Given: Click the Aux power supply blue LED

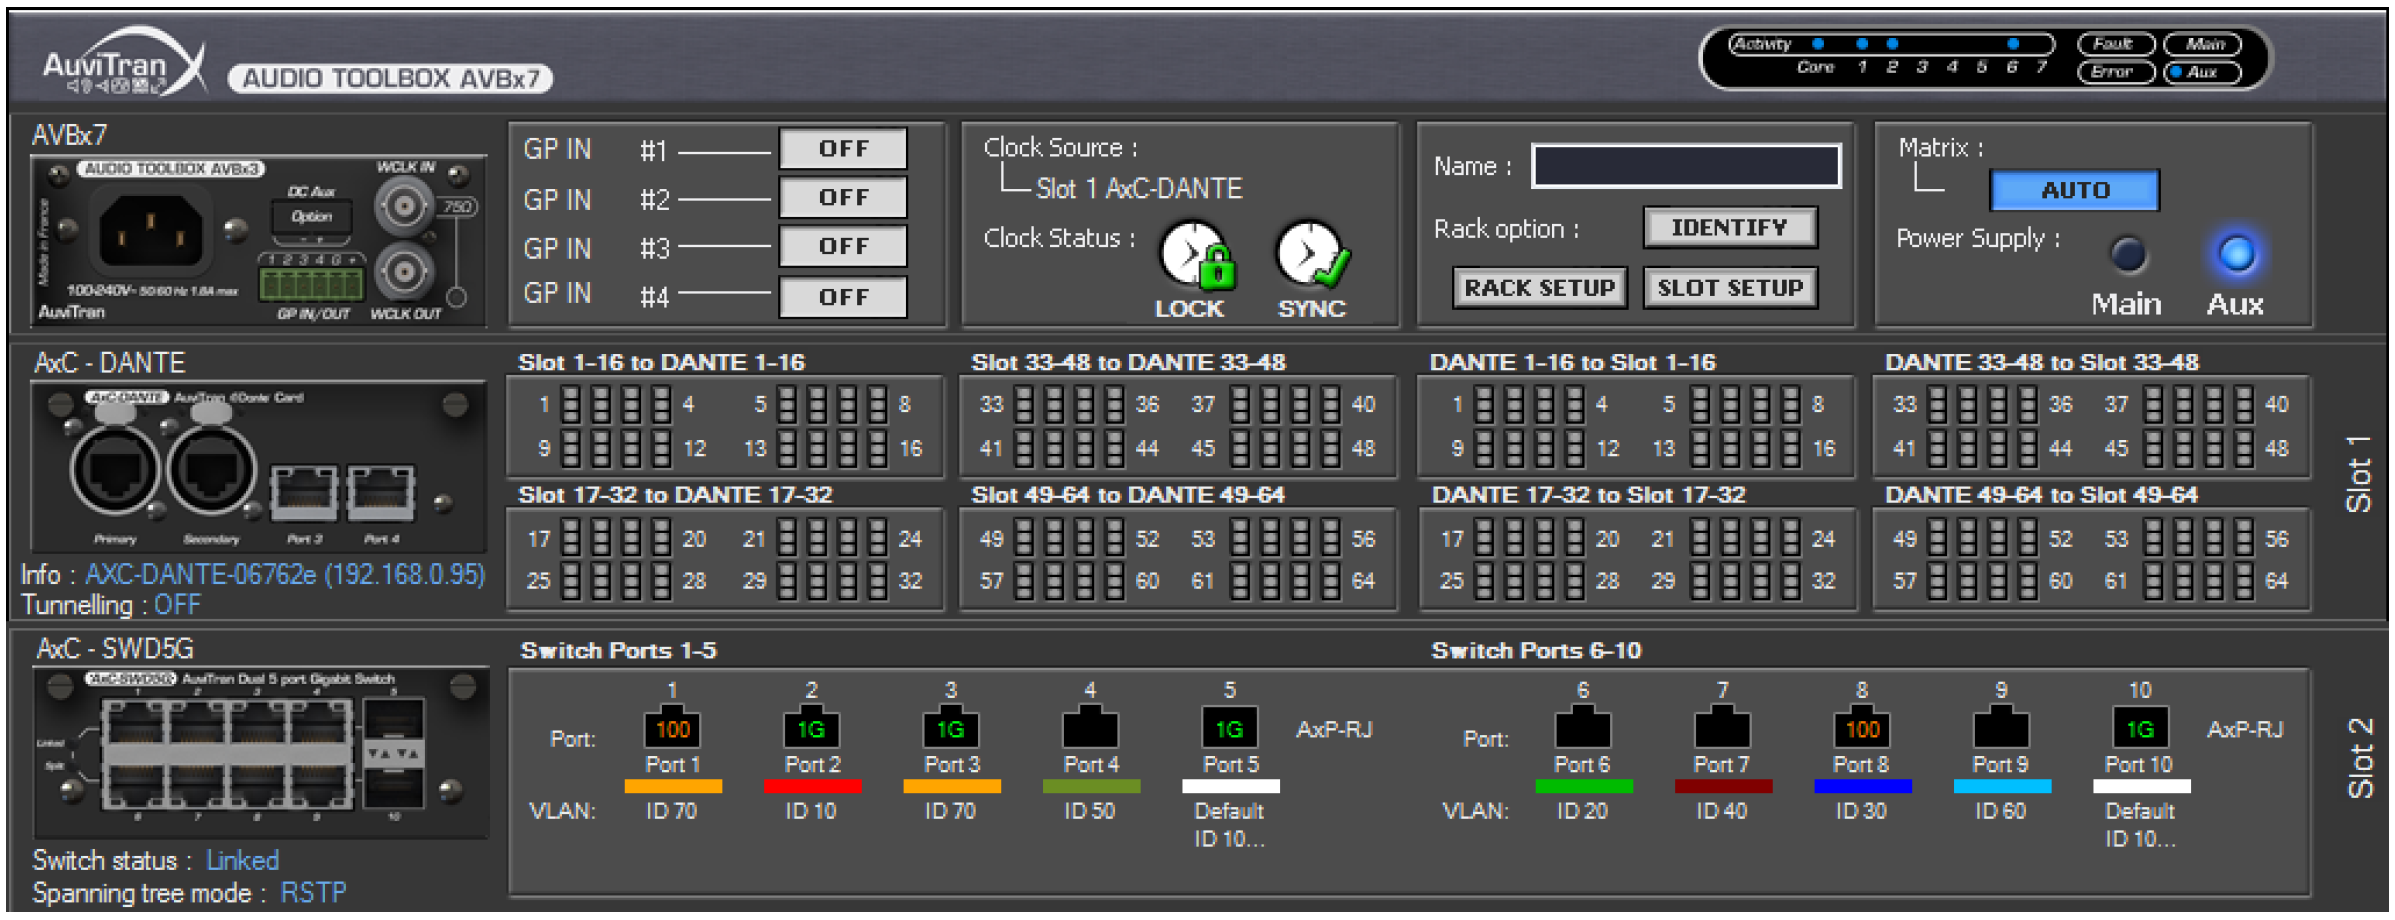Looking at the screenshot, I should tap(2237, 254).
